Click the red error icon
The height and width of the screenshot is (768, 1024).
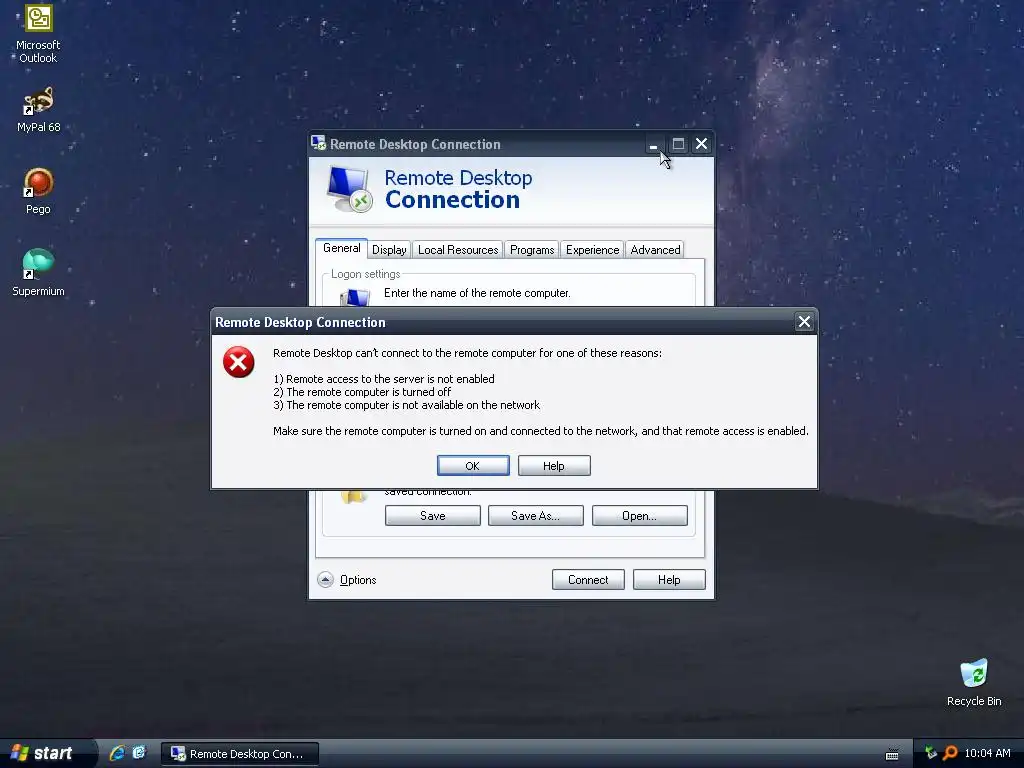point(238,362)
